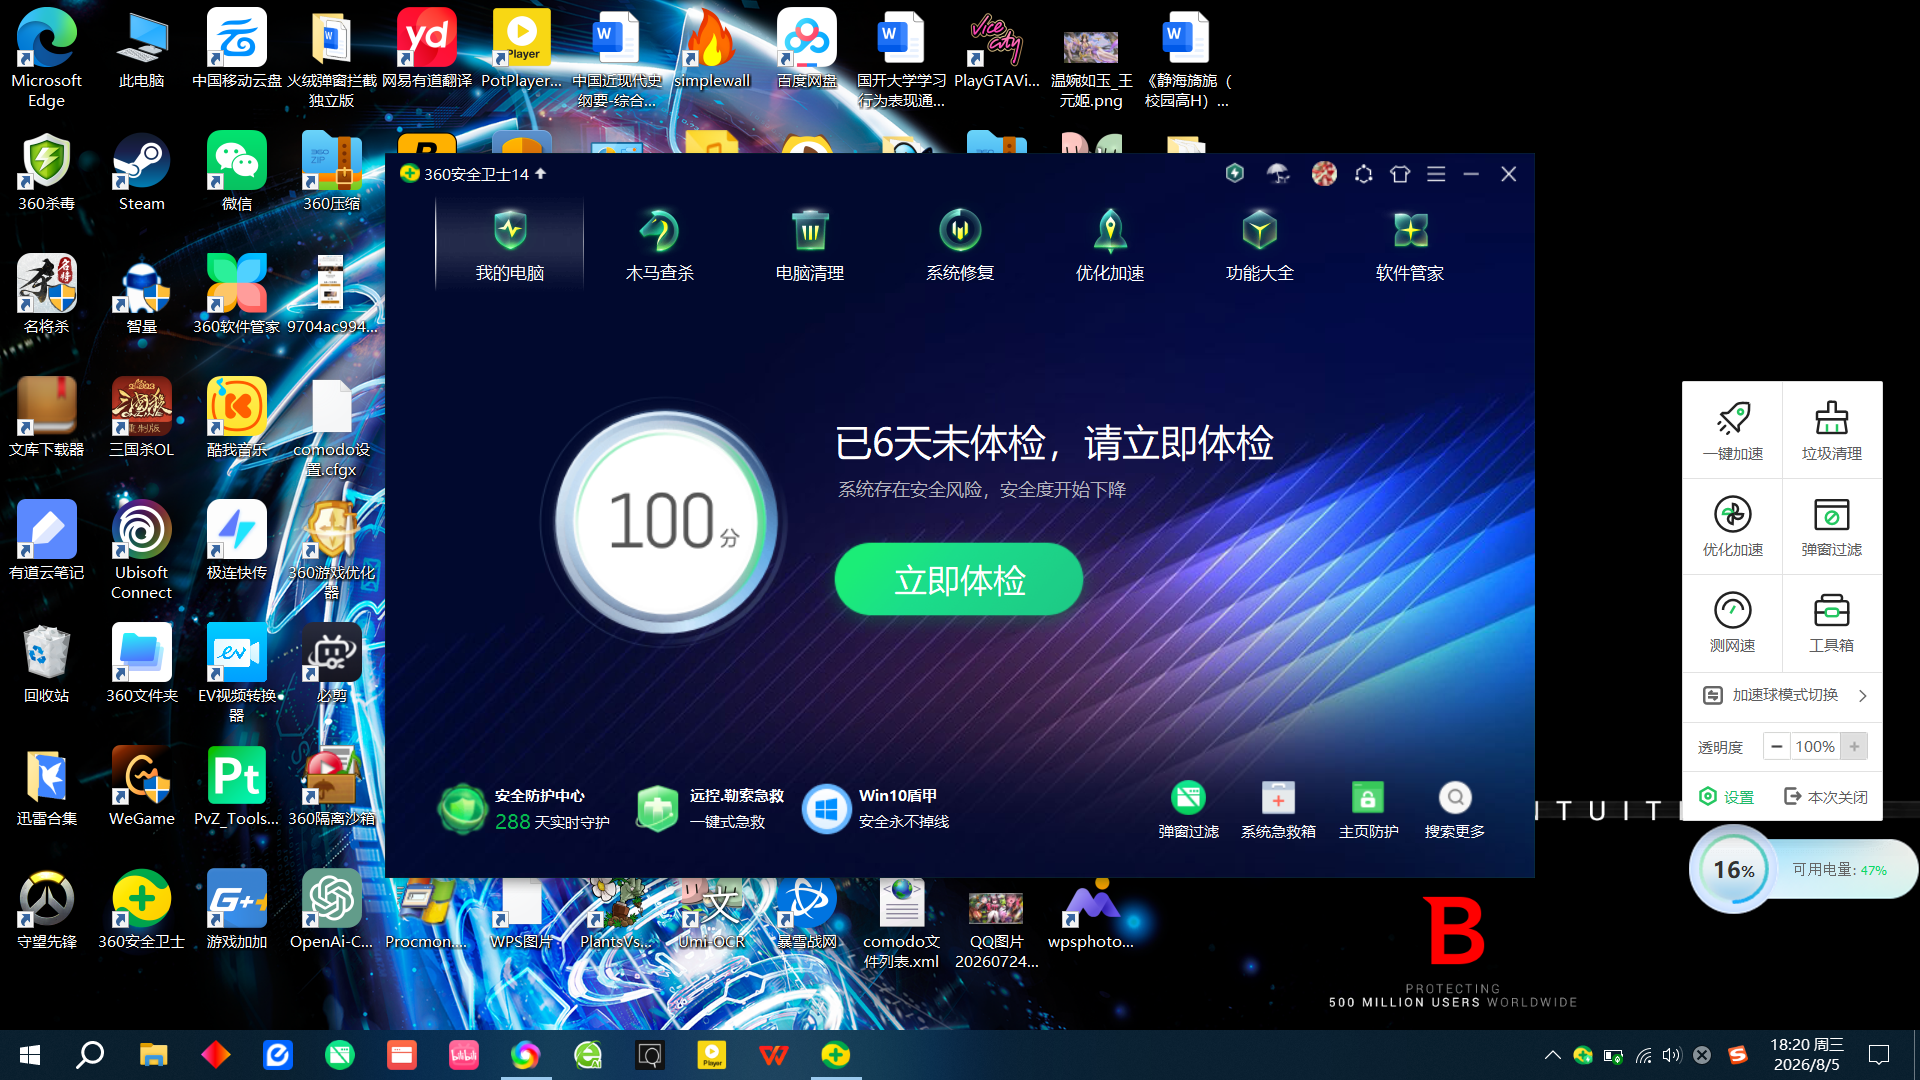Switch to the 木马查杀 tab
Screen dimensions: 1920x1080
tap(660, 245)
